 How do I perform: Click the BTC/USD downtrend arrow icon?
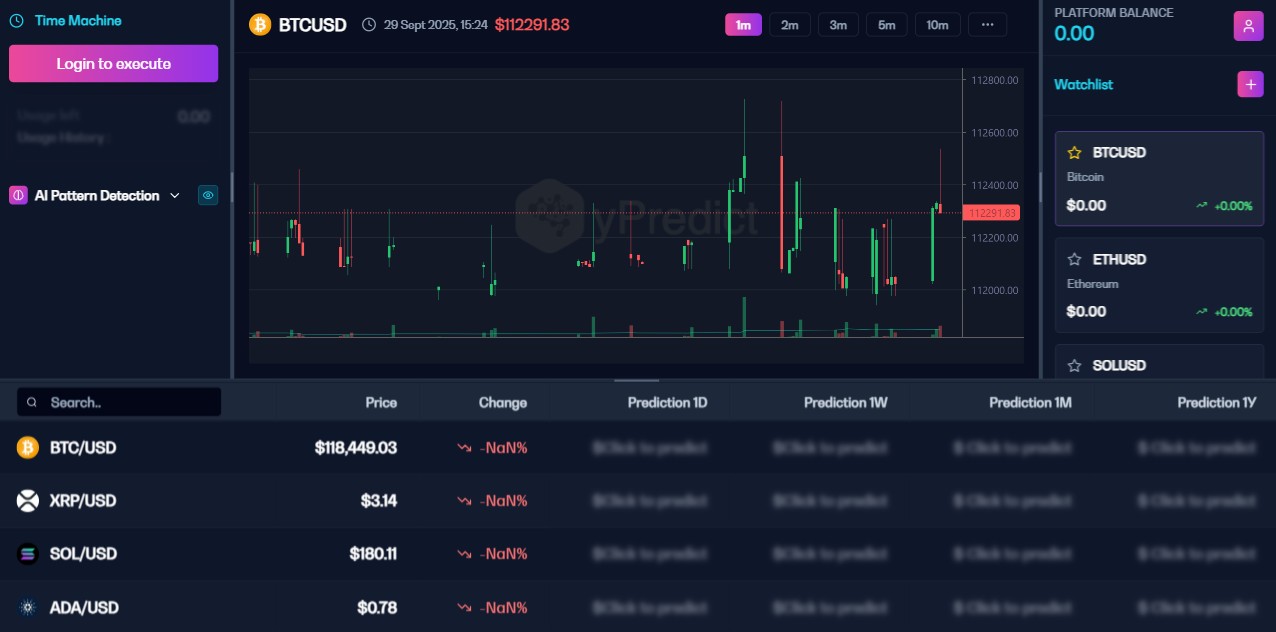point(464,448)
